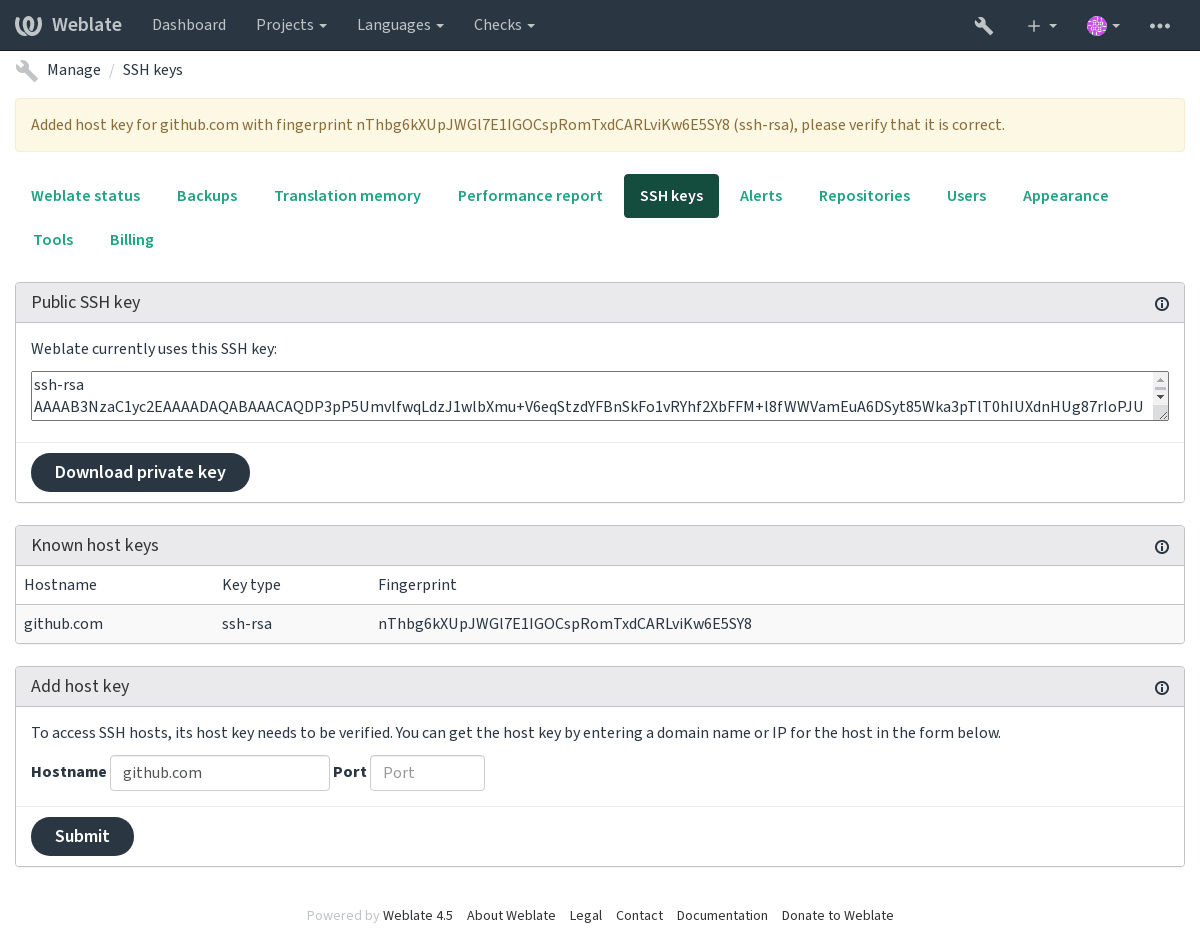Image resolution: width=1200 pixels, height=933 pixels.
Task: Switch to Appearance tab
Action: 1065,196
